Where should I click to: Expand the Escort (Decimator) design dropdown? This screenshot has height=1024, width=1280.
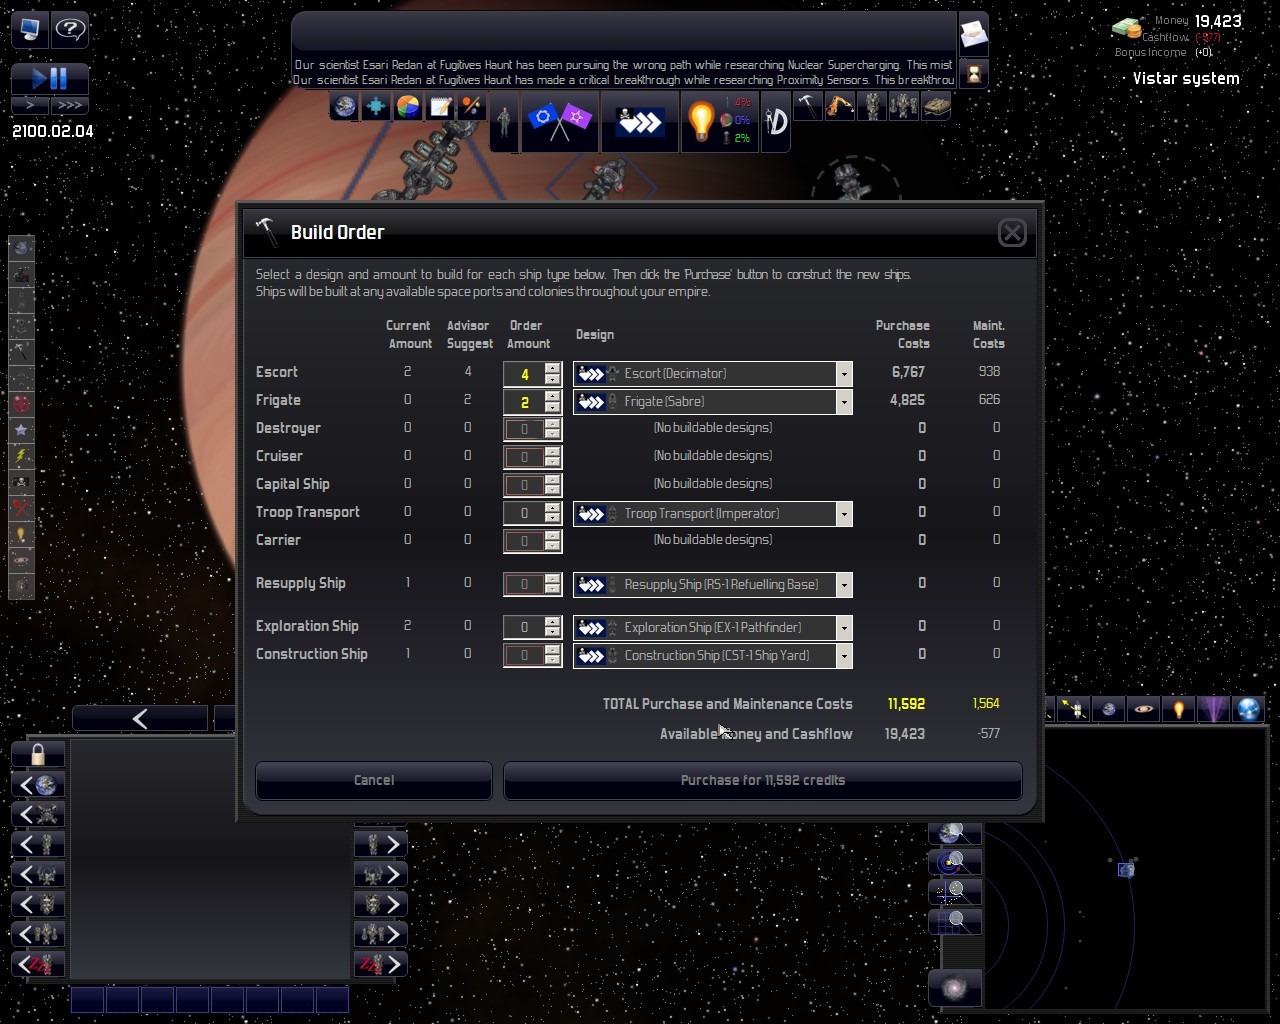tap(844, 374)
